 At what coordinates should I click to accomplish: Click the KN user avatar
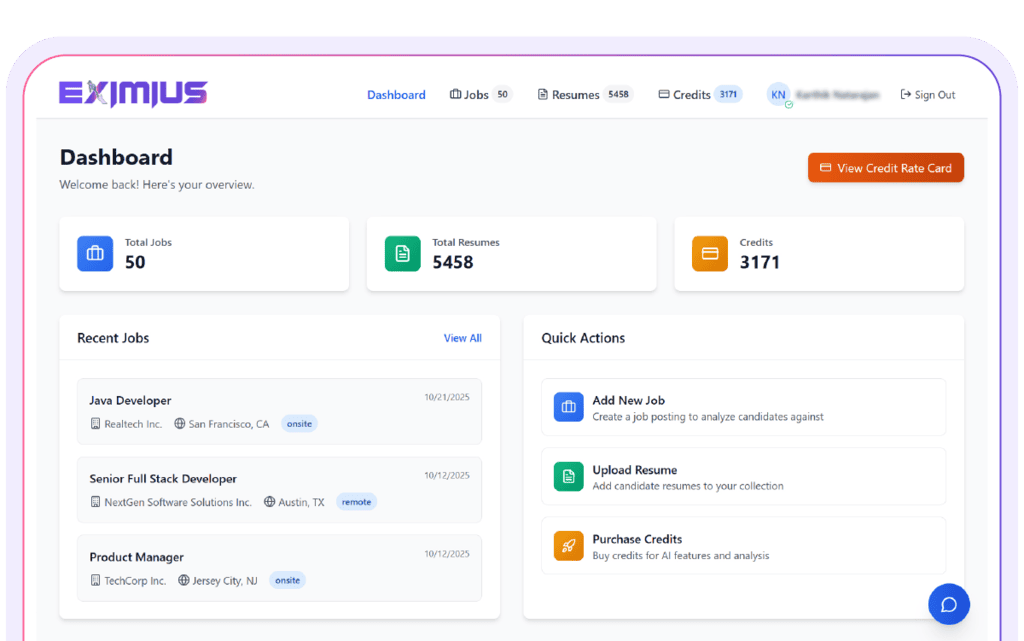coord(778,95)
